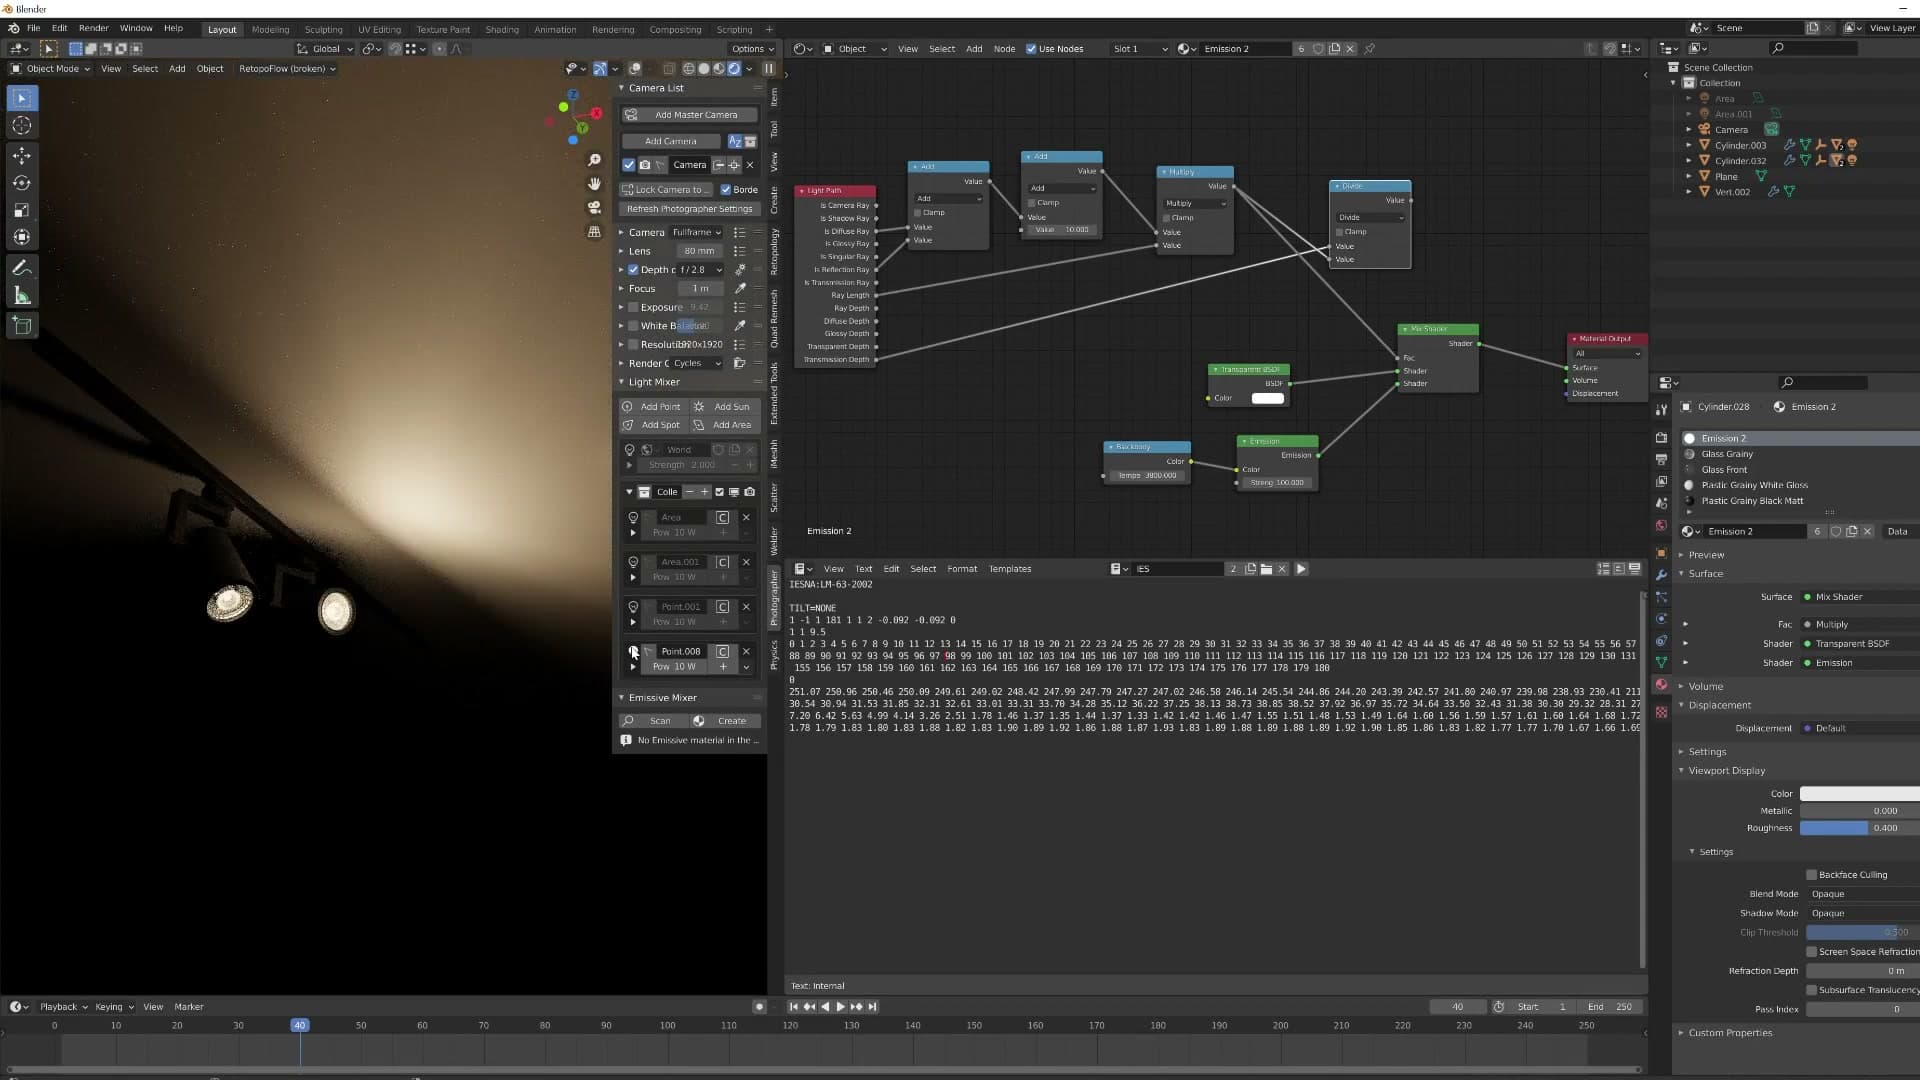The height and width of the screenshot is (1080, 1920).
Task: Open the Node menu in shader editor
Action: pos(1004,49)
